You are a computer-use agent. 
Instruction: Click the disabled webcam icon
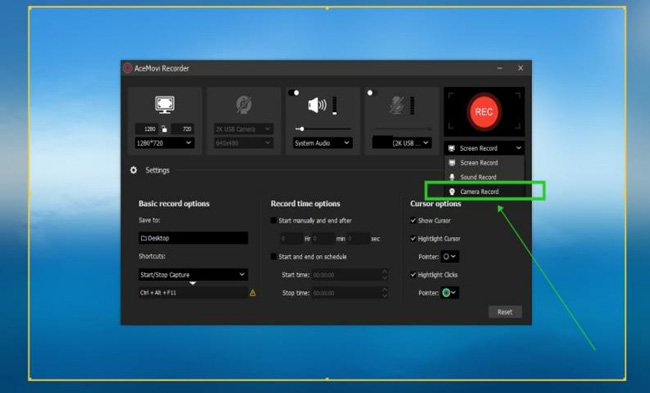(244, 105)
